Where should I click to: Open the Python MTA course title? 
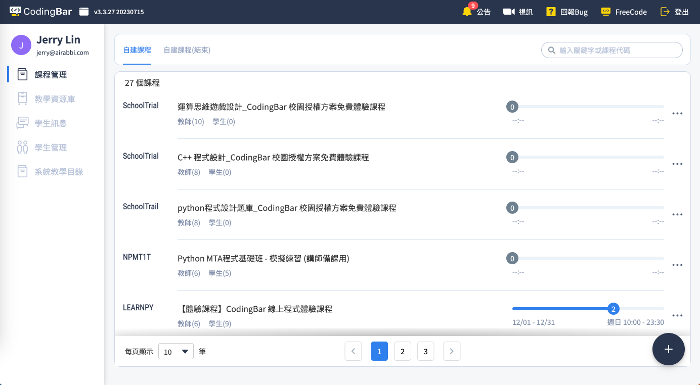click(x=263, y=258)
